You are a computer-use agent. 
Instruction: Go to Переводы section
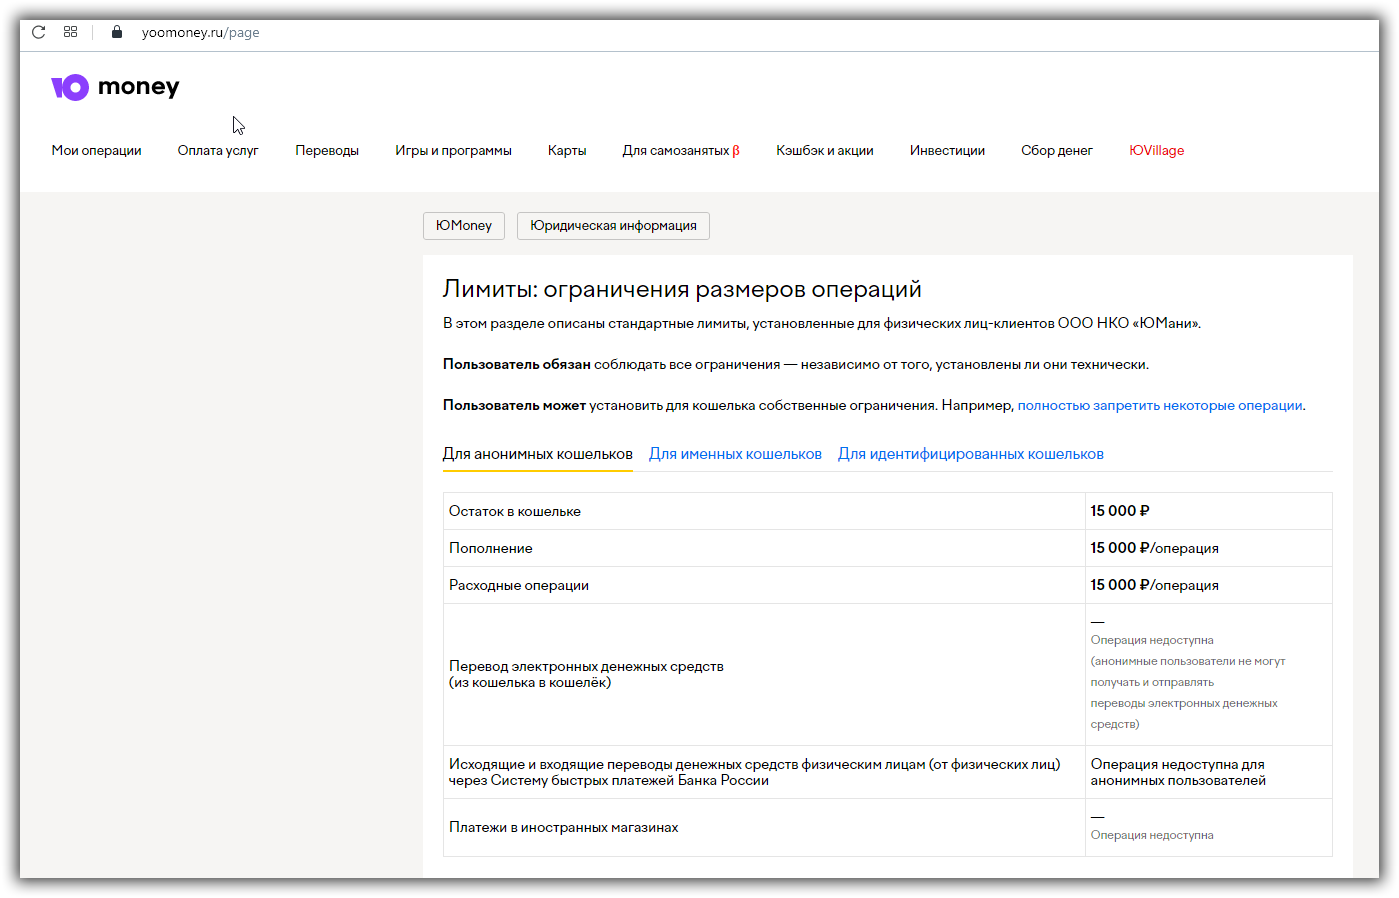click(x=327, y=151)
